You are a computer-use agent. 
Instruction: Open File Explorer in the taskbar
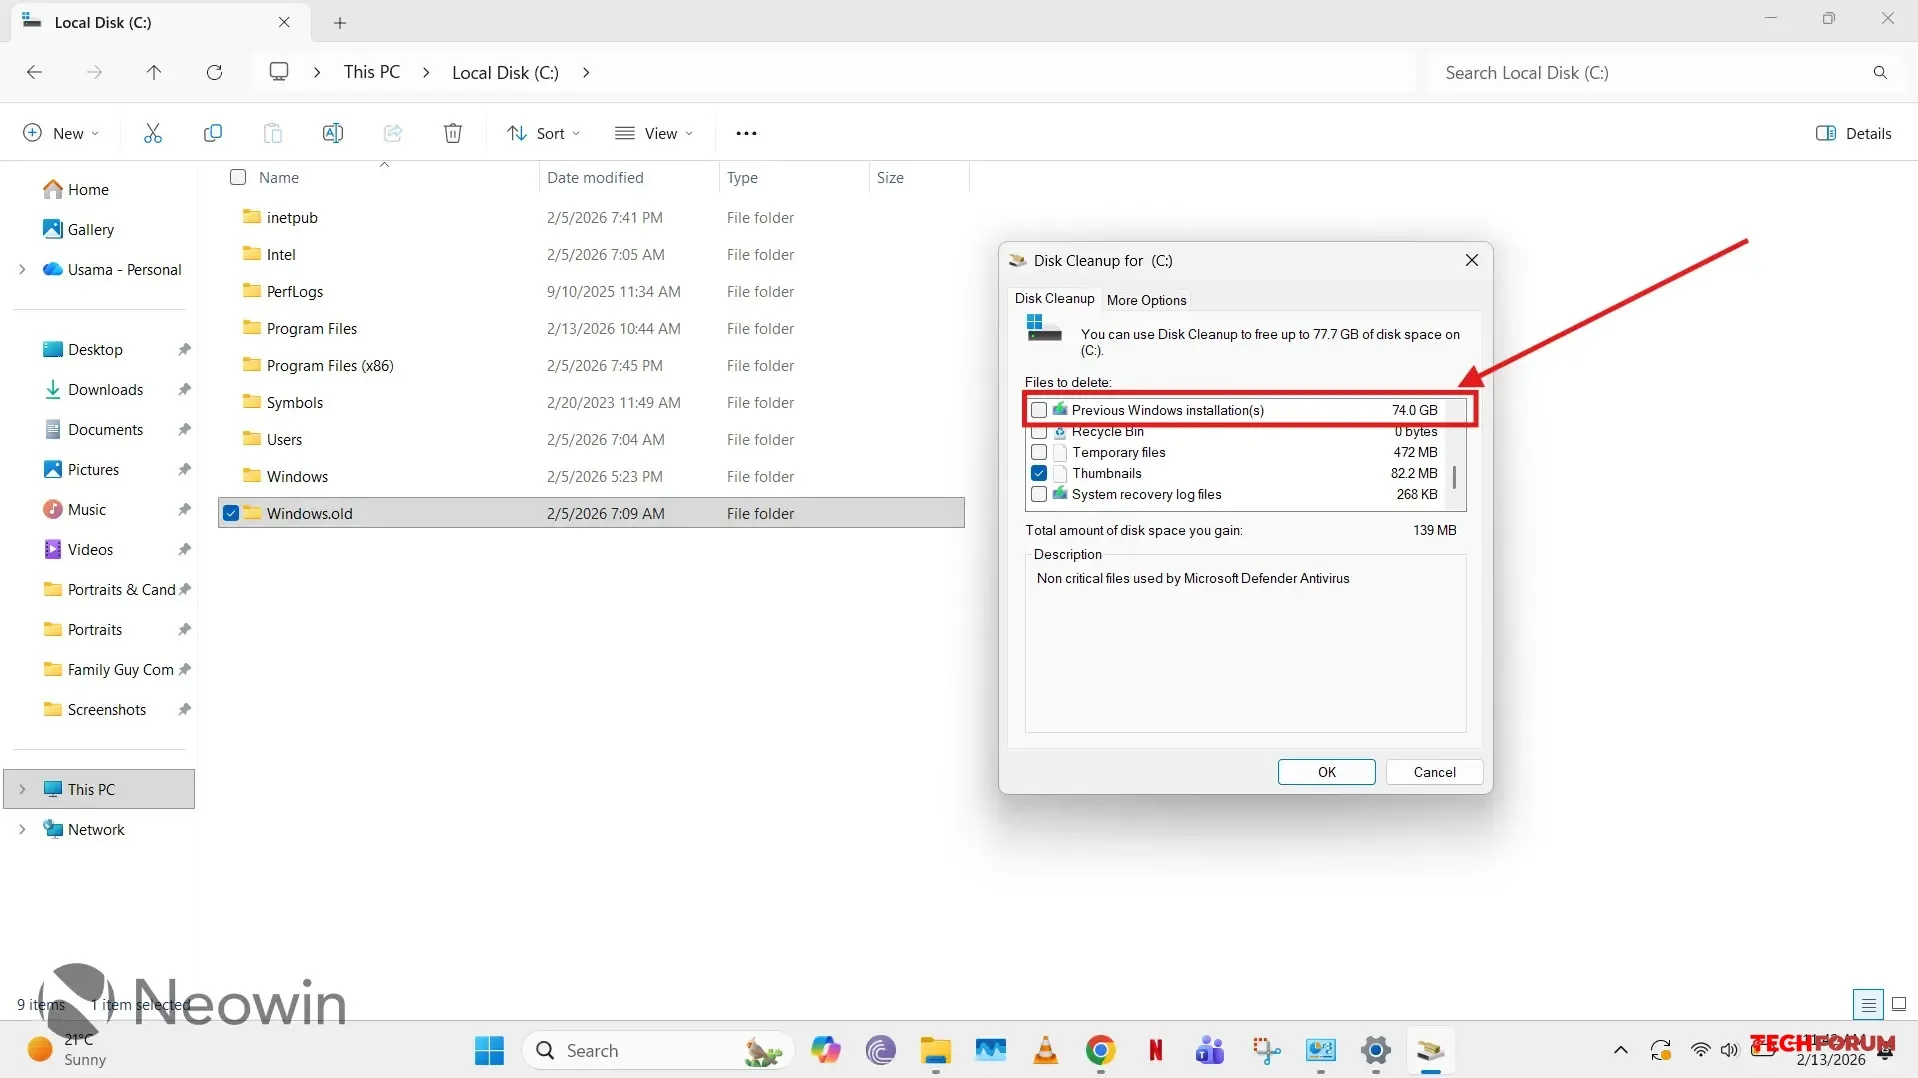tap(936, 1050)
